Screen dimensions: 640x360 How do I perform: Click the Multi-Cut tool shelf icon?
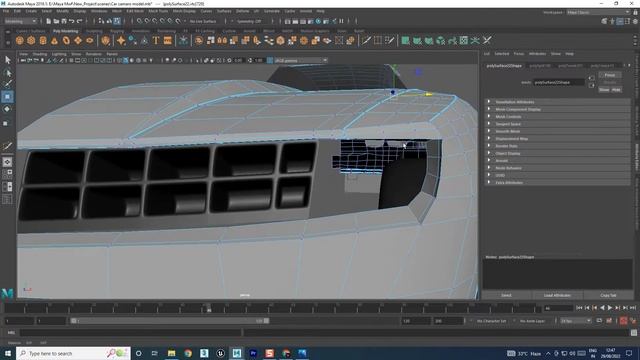366,40
